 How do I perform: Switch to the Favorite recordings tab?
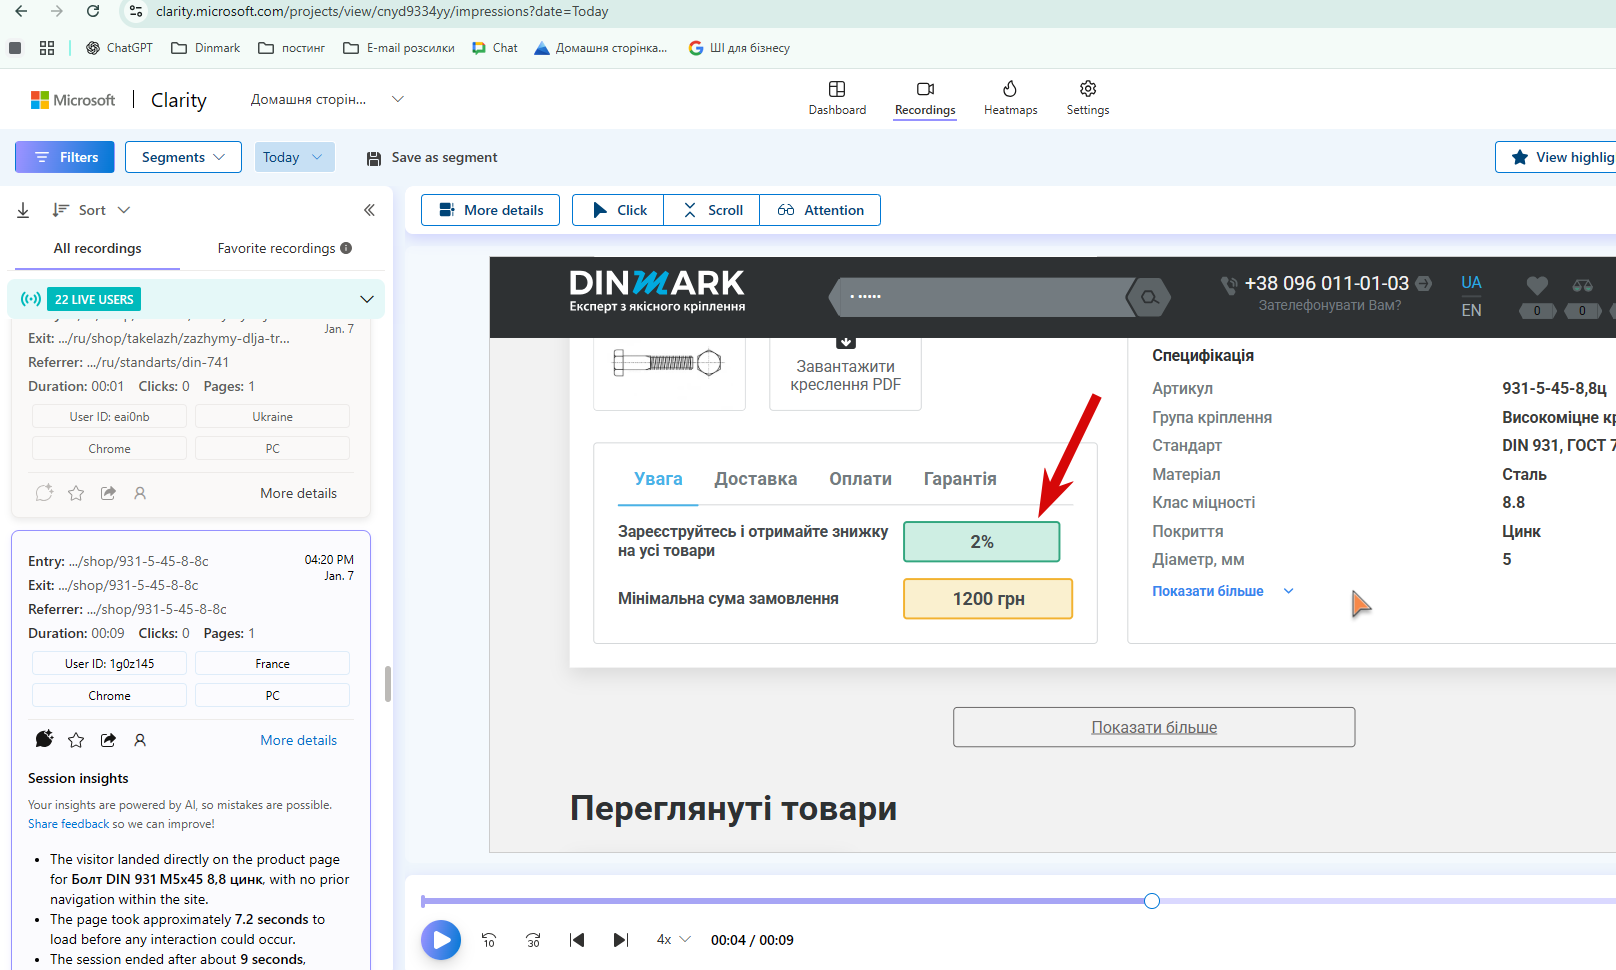coord(276,248)
